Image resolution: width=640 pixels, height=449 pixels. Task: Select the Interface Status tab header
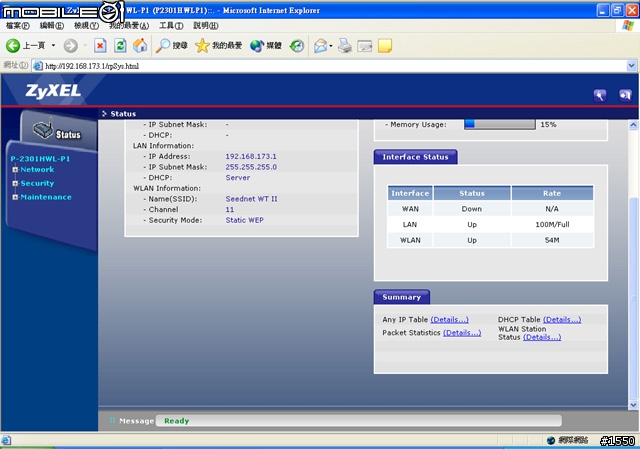click(x=416, y=157)
